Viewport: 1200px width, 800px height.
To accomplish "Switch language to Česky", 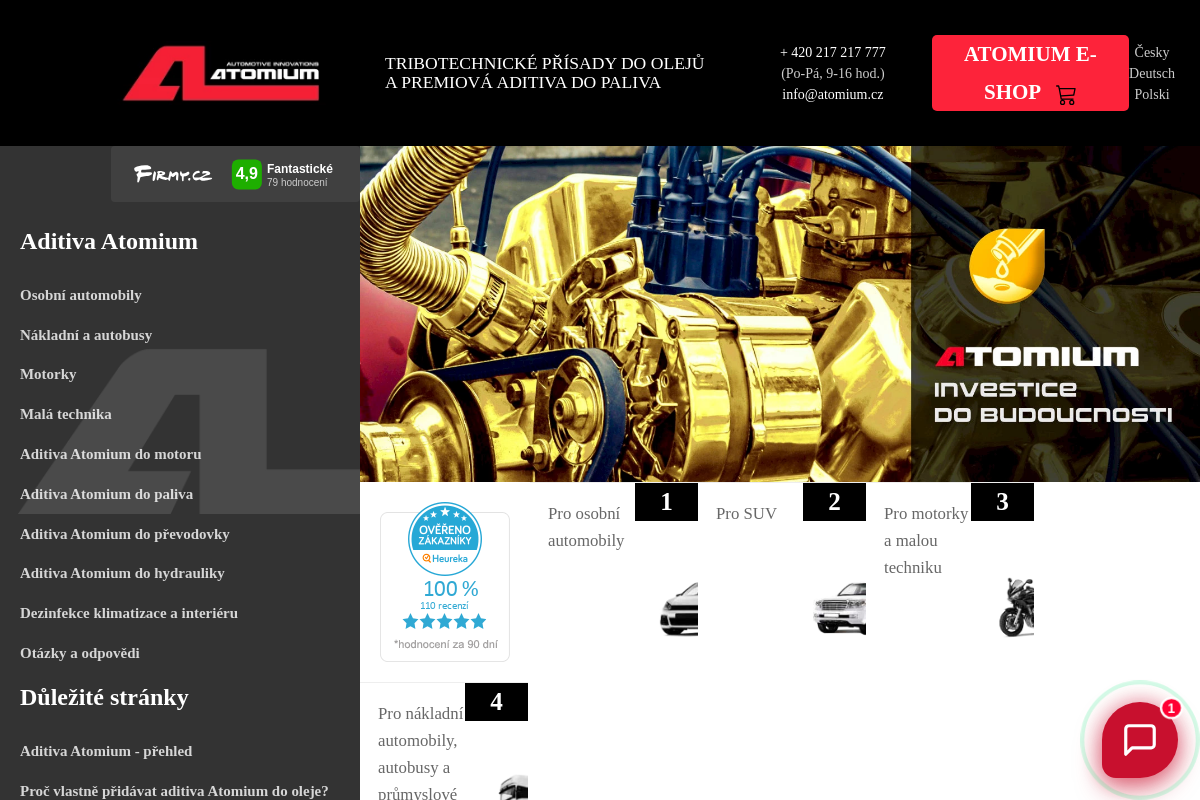I will click(1152, 53).
